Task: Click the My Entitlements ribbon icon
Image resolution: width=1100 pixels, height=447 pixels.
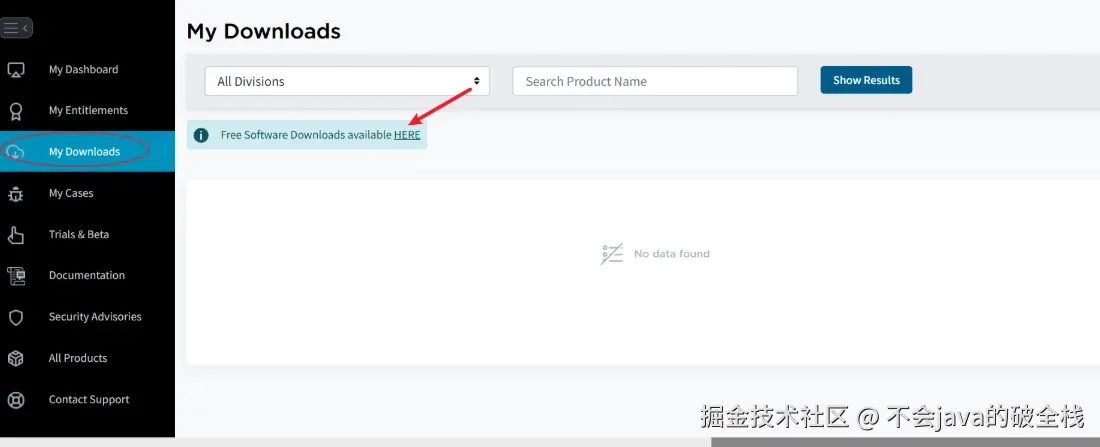Action: pos(15,111)
